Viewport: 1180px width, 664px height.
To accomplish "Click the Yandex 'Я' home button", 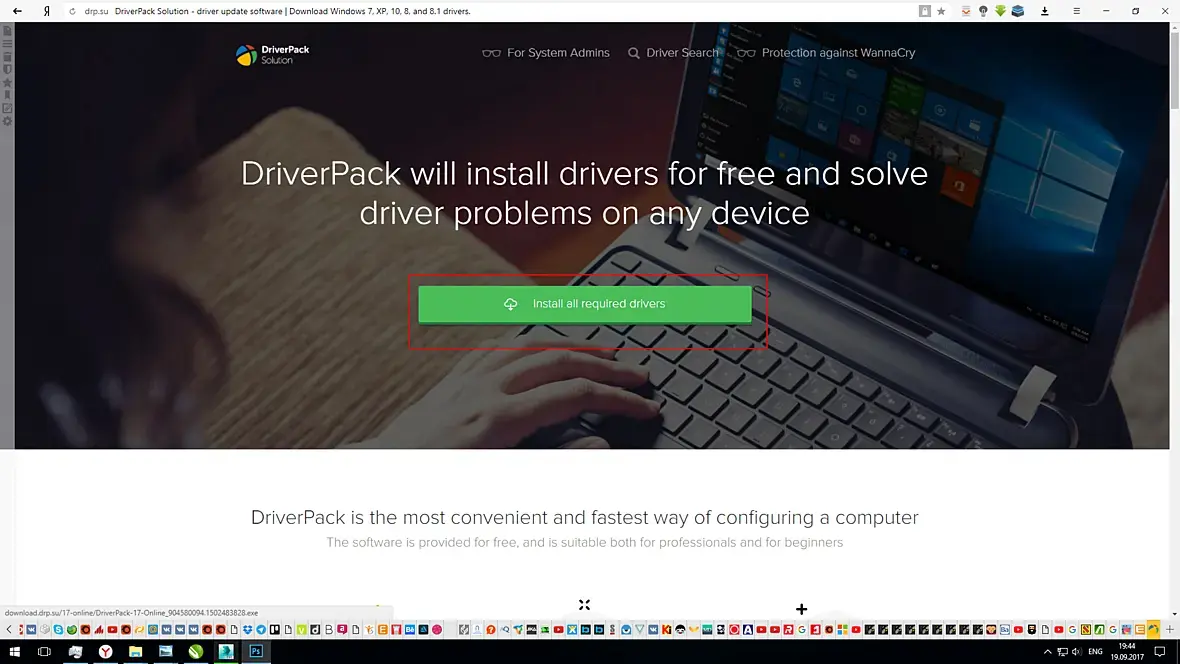I will coord(47,11).
